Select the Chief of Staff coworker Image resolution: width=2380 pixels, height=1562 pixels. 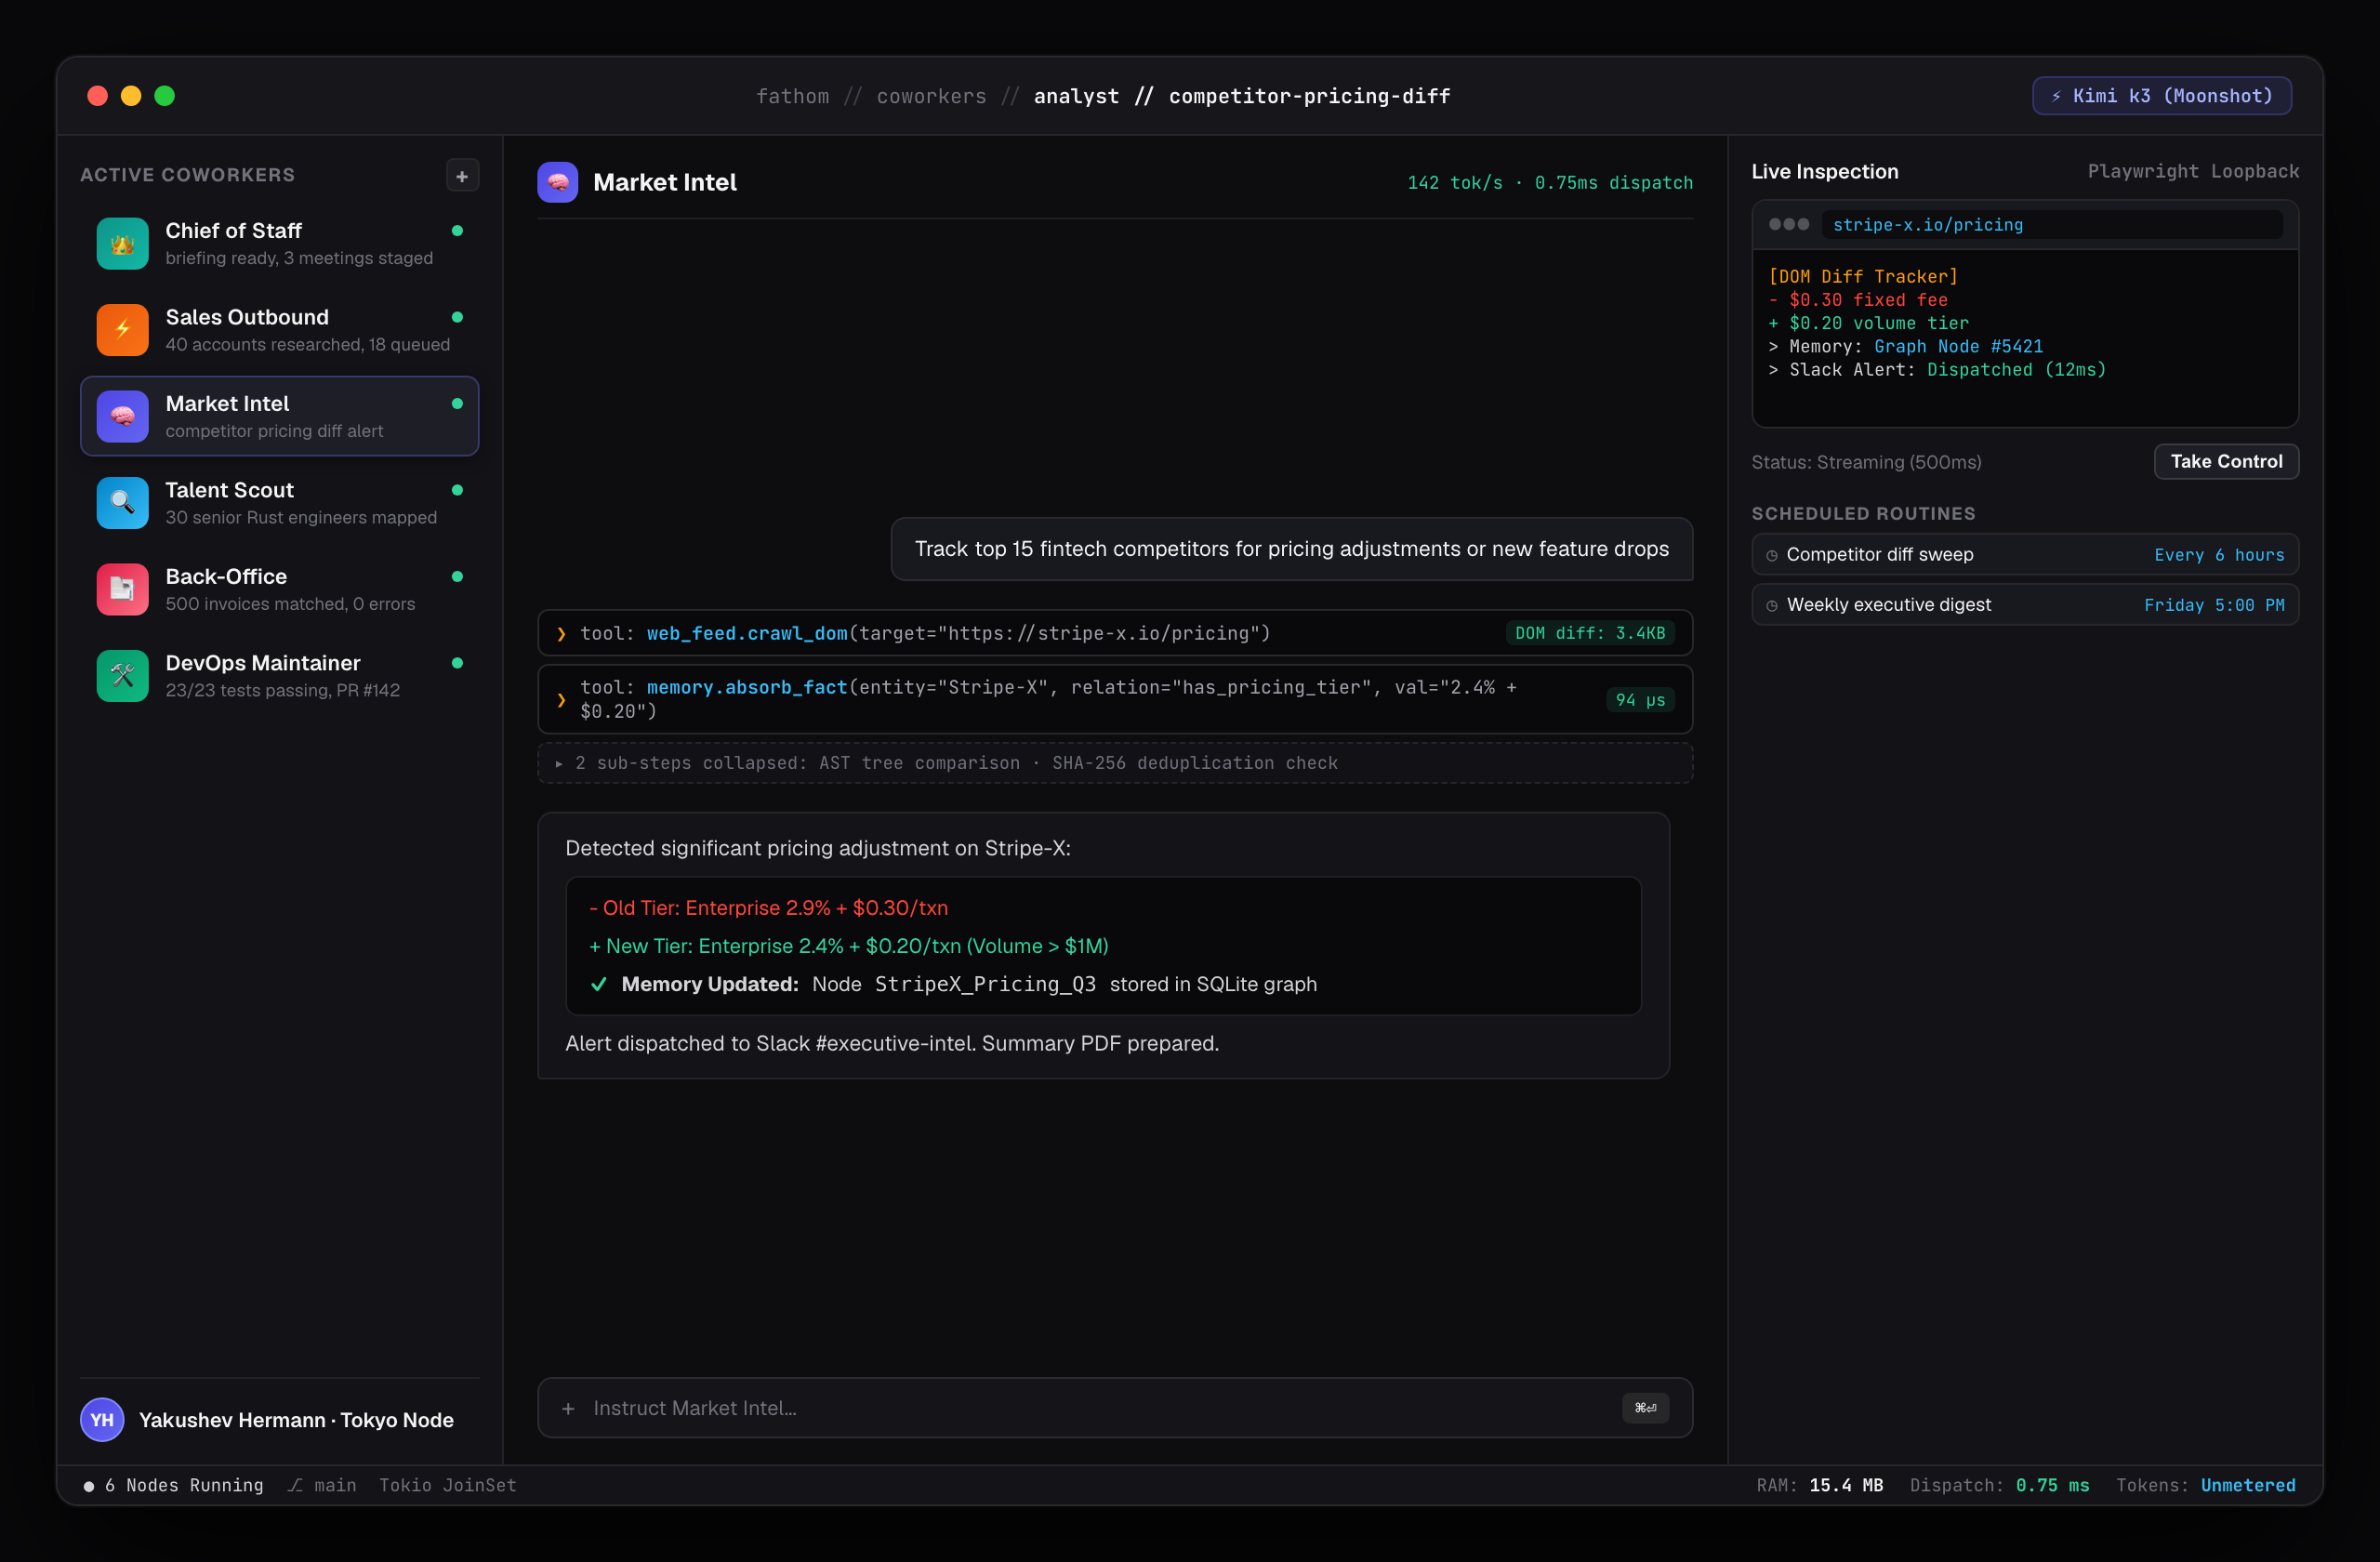[x=280, y=243]
